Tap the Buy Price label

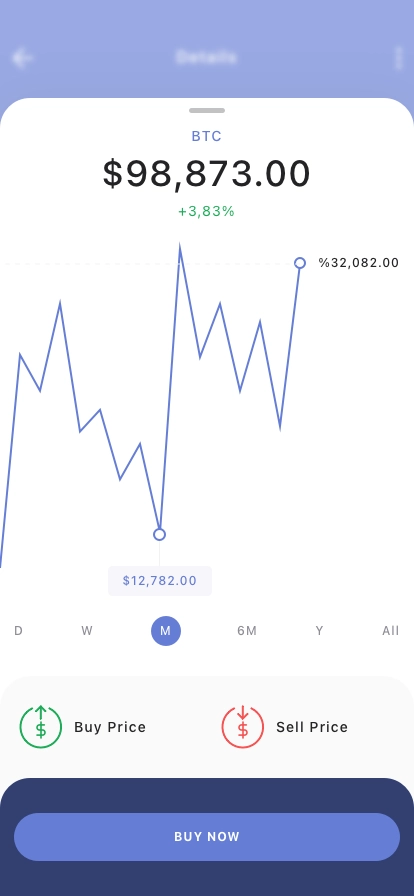tap(110, 727)
